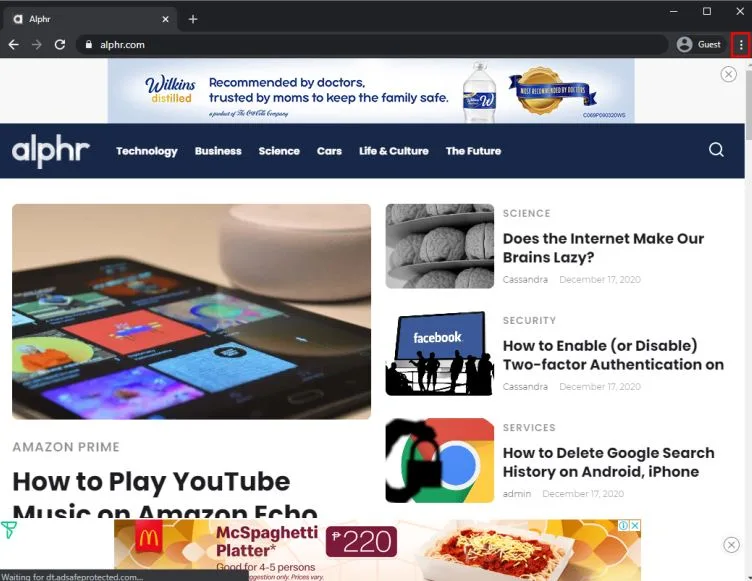Click the SERVICES category label
This screenshot has height=581, width=752.
tap(529, 427)
